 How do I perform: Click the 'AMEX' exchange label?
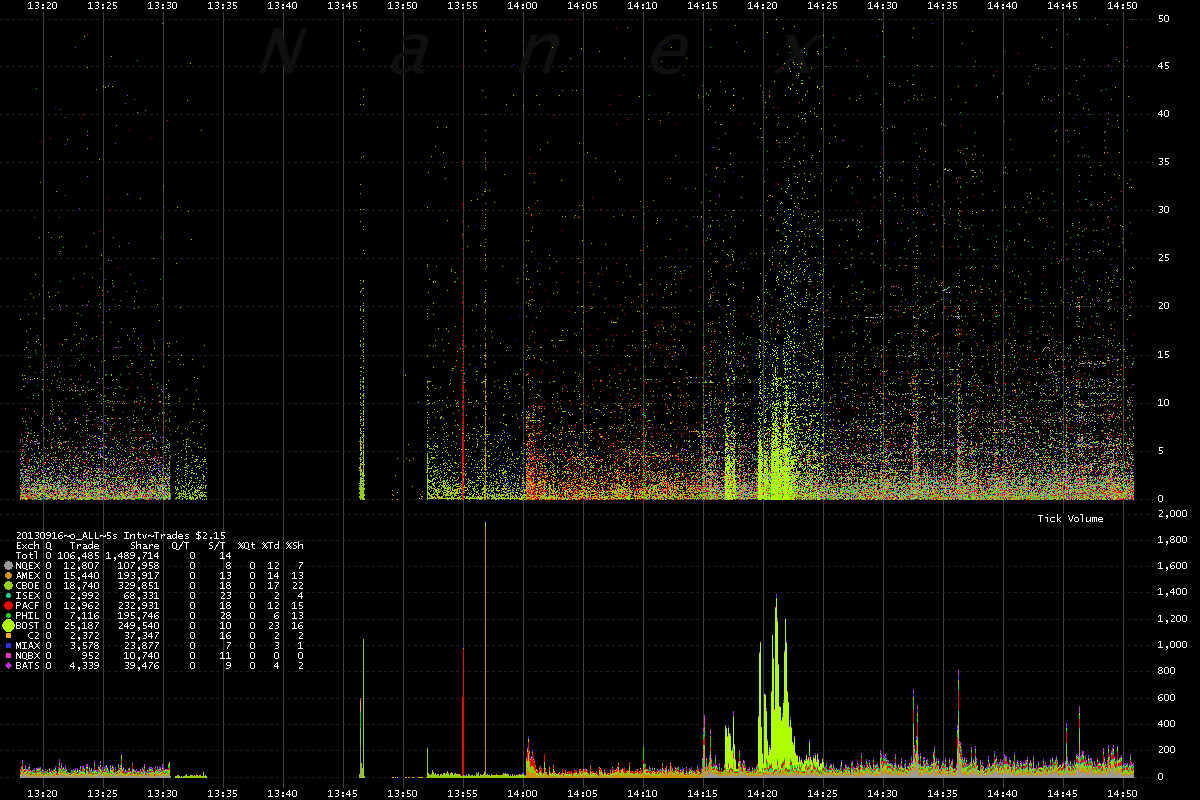27,576
